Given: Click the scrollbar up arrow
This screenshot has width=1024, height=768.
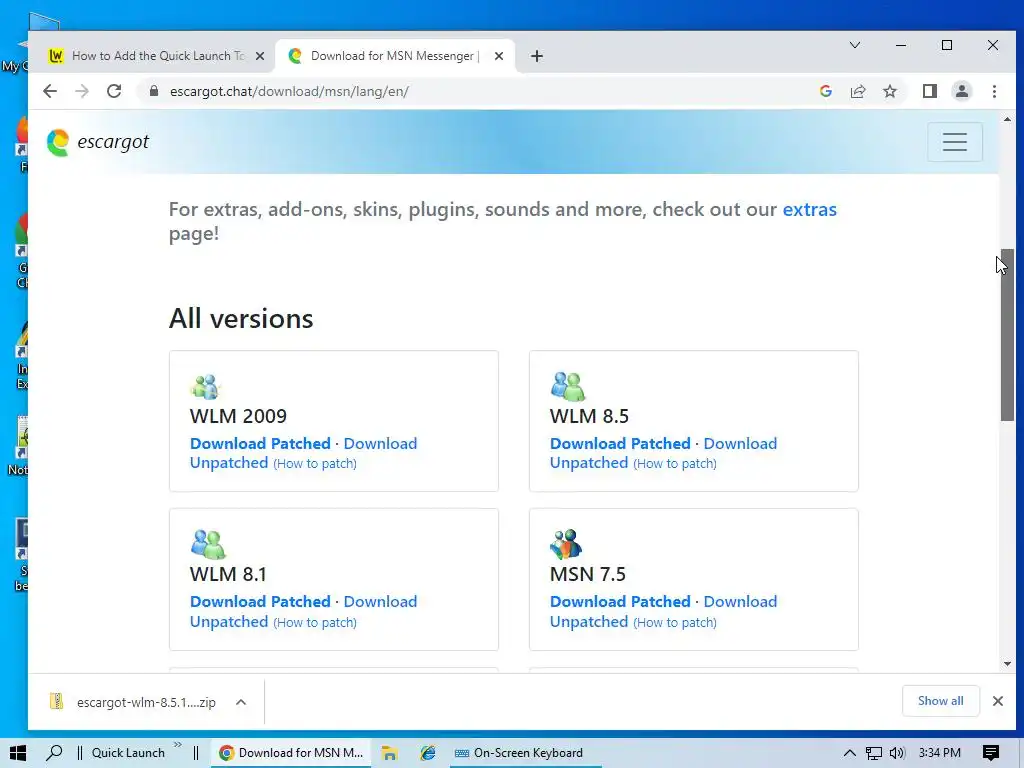Looking at the screenshot, I should [x=1007, y=120].
